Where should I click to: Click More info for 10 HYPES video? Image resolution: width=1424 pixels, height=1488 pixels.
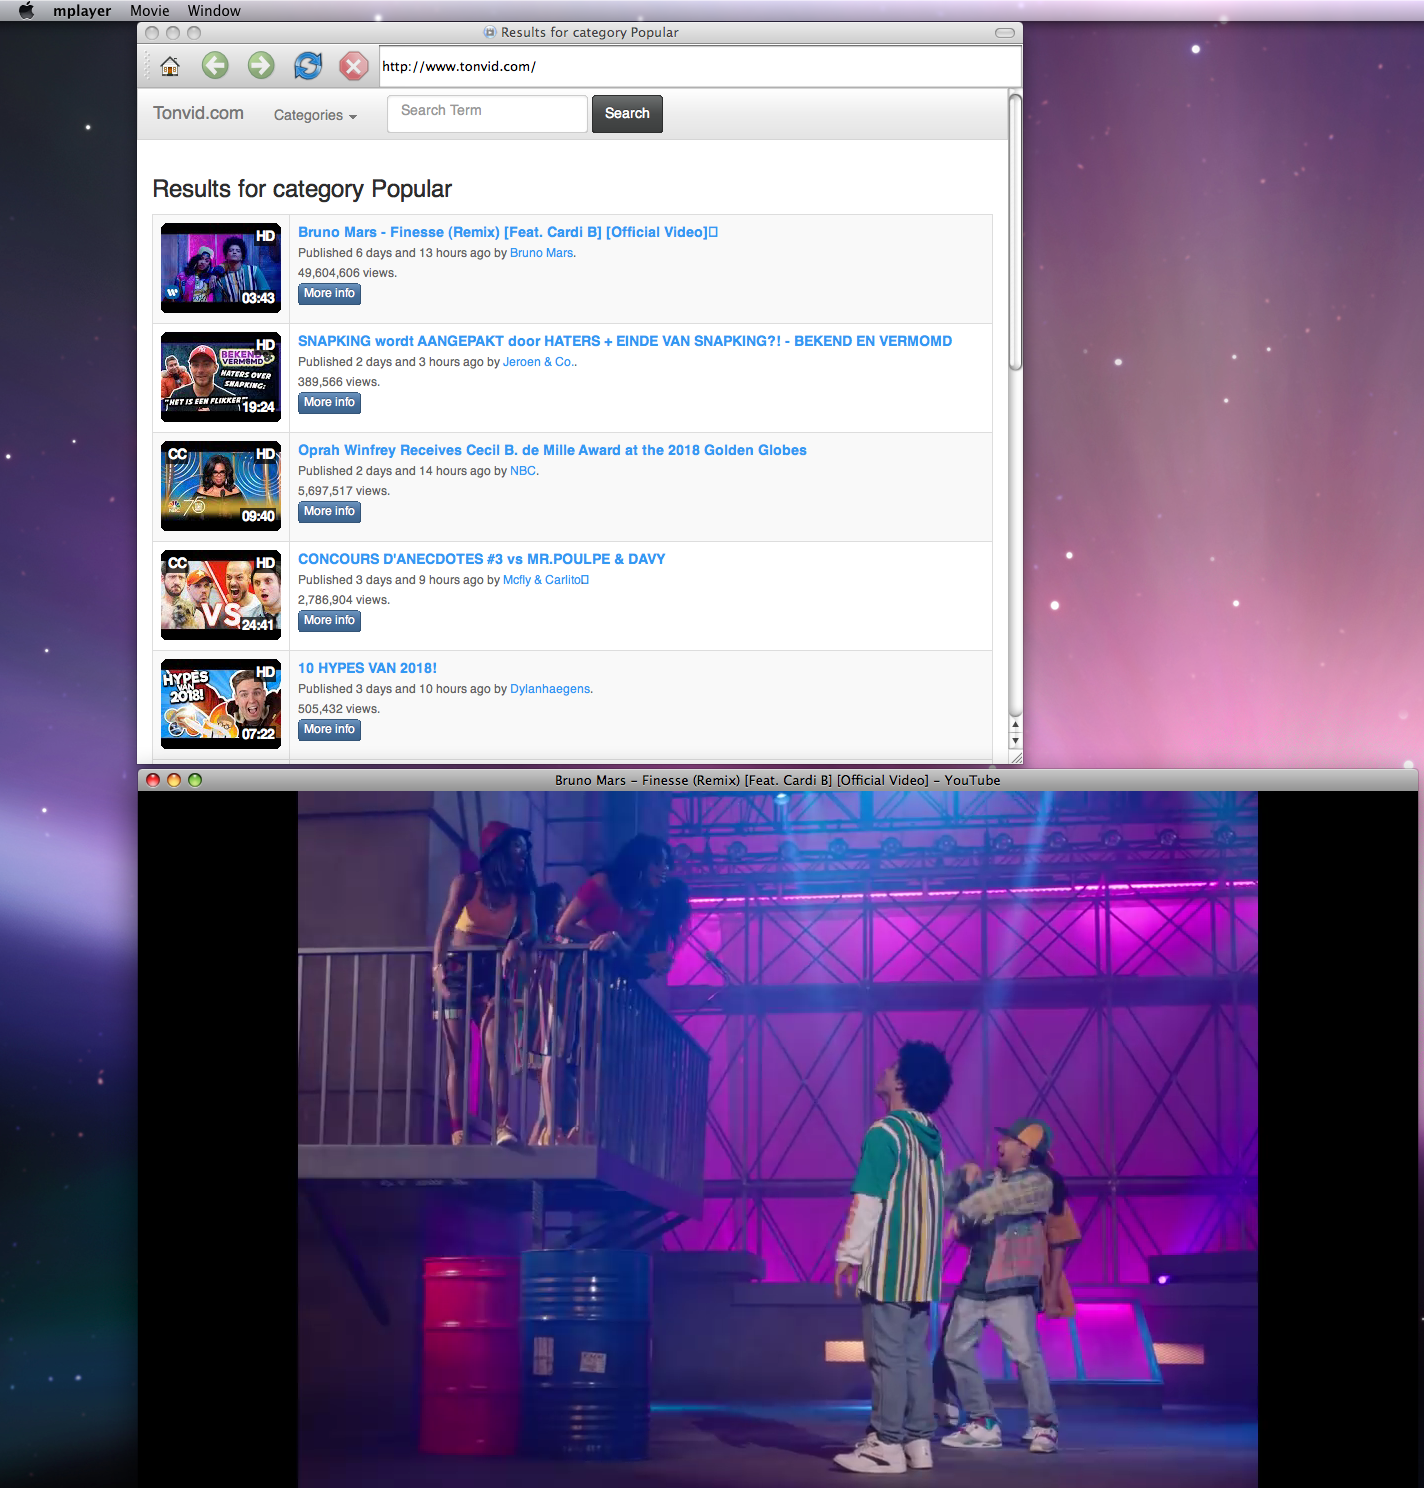(329, 730)
